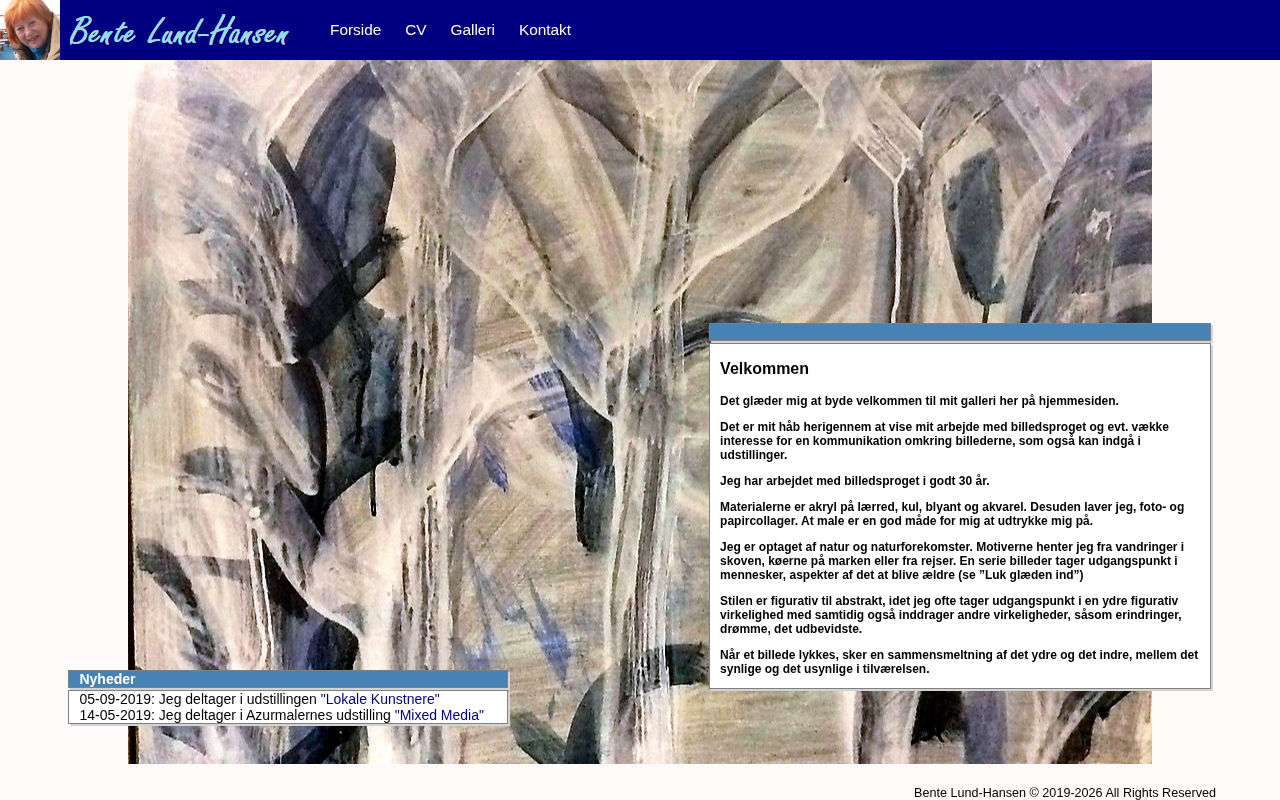Navigate to the Kontakt page

pyautogui.click(x=545, y=30)
